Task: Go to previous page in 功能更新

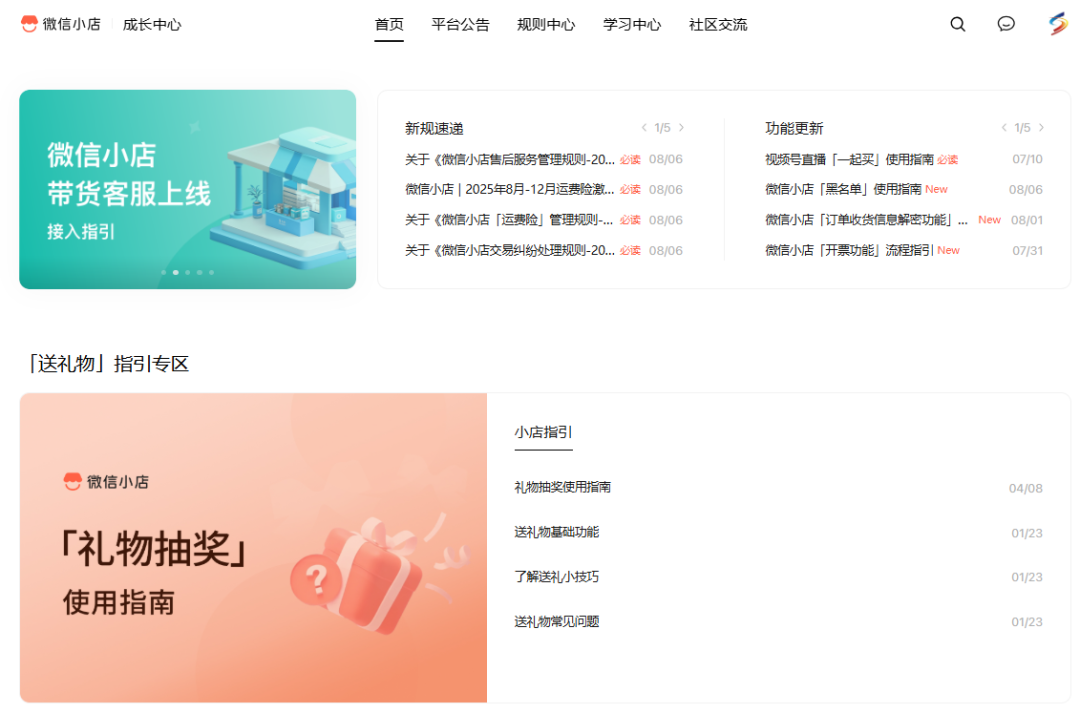Action: (x=1004, y=127)
